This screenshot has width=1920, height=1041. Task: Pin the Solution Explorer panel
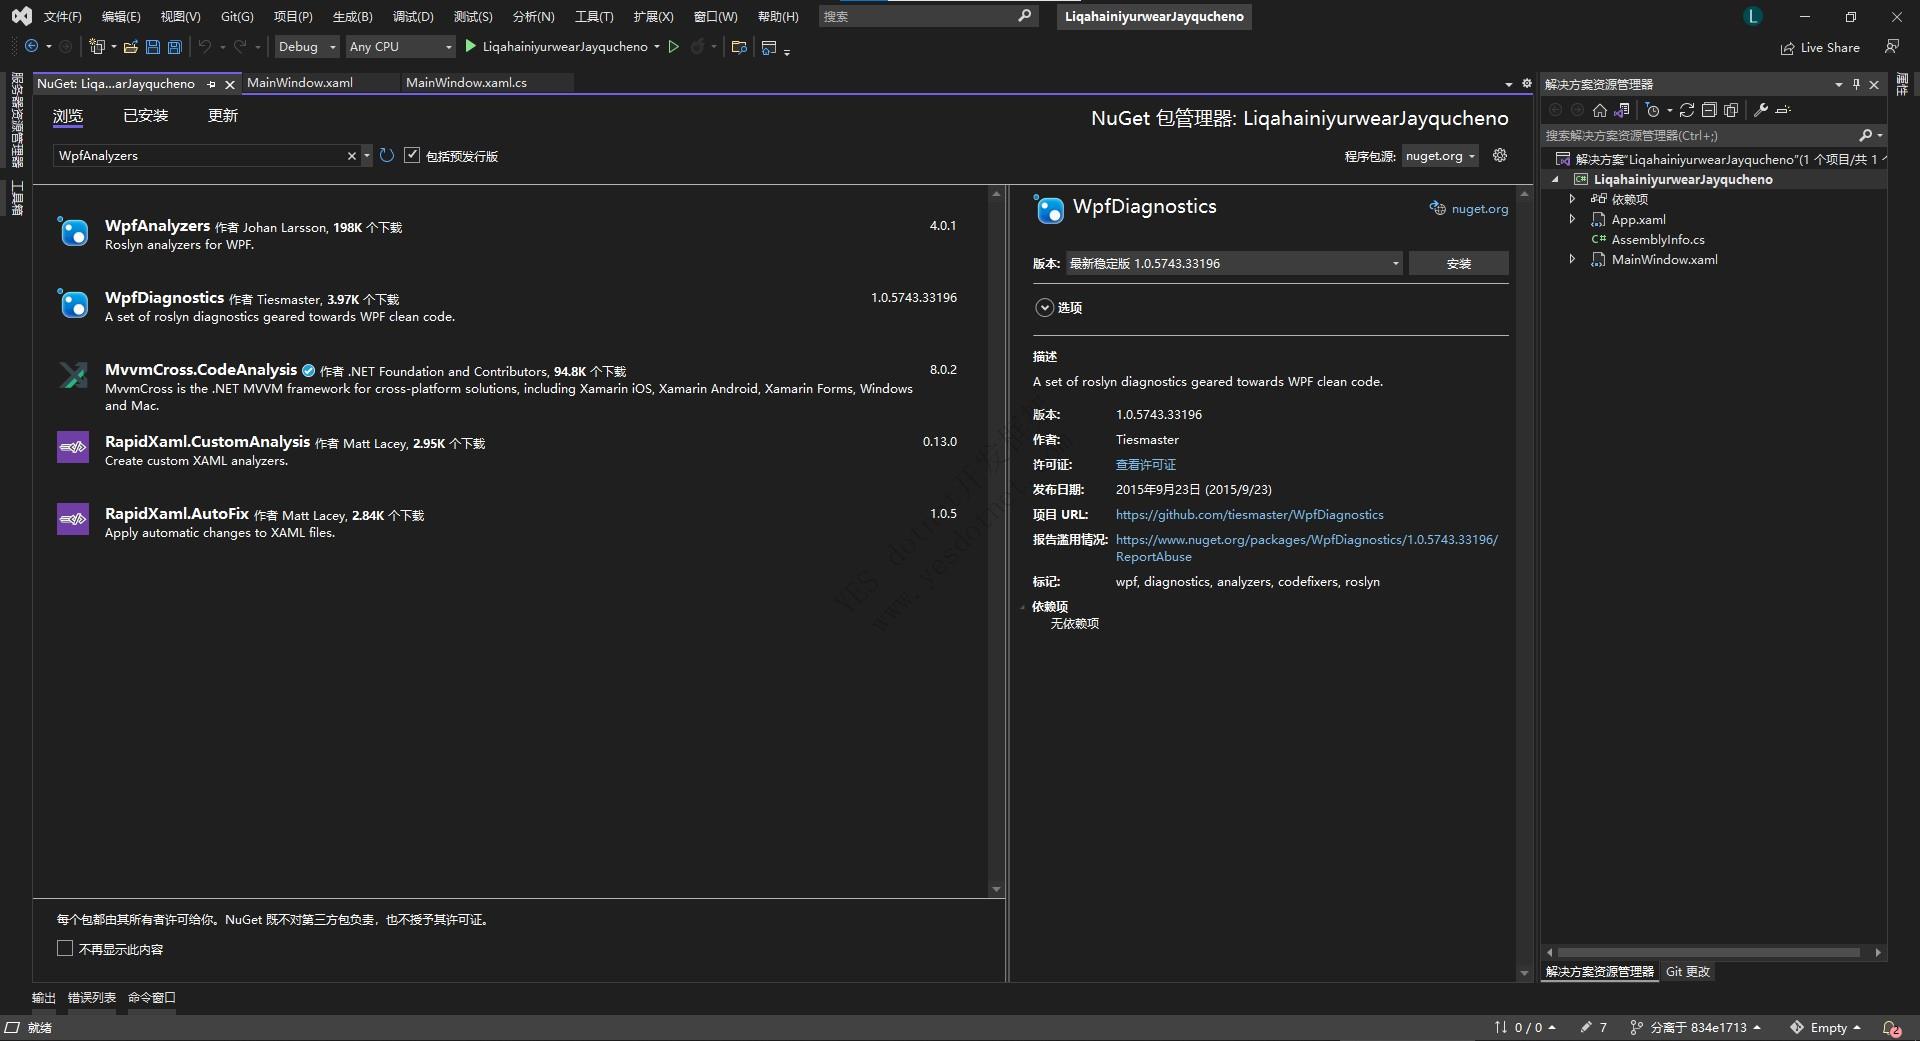tap(1856, 84)
